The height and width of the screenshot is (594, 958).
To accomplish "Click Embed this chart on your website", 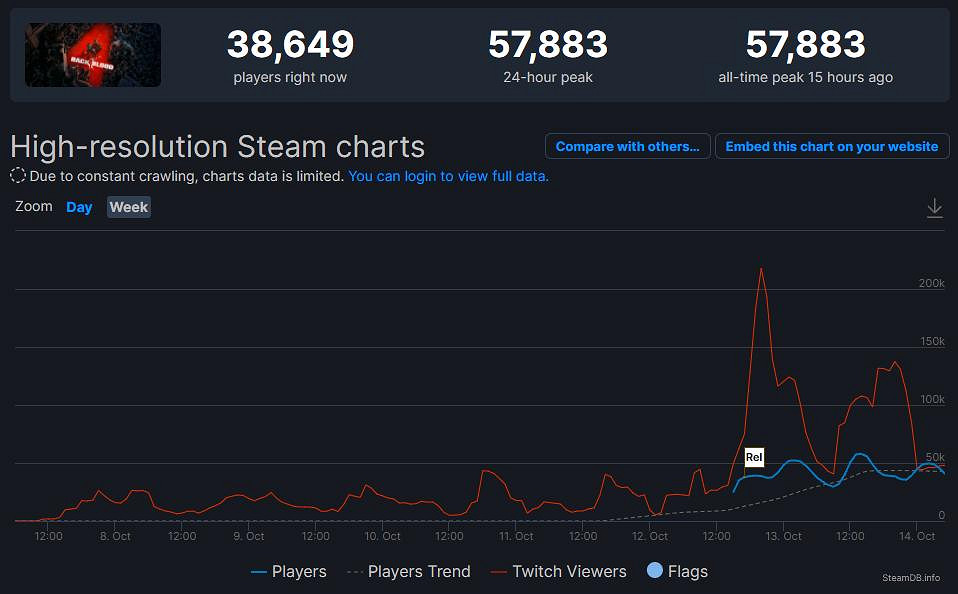I will point(832,146).
